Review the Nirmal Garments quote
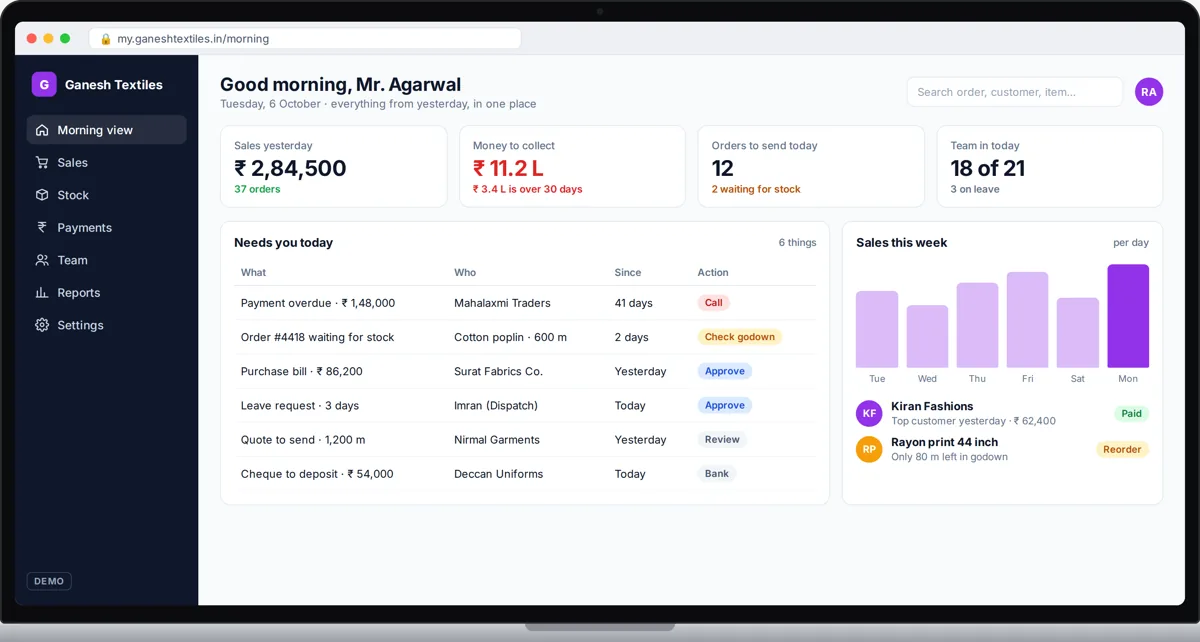 [x=722, y=439]
